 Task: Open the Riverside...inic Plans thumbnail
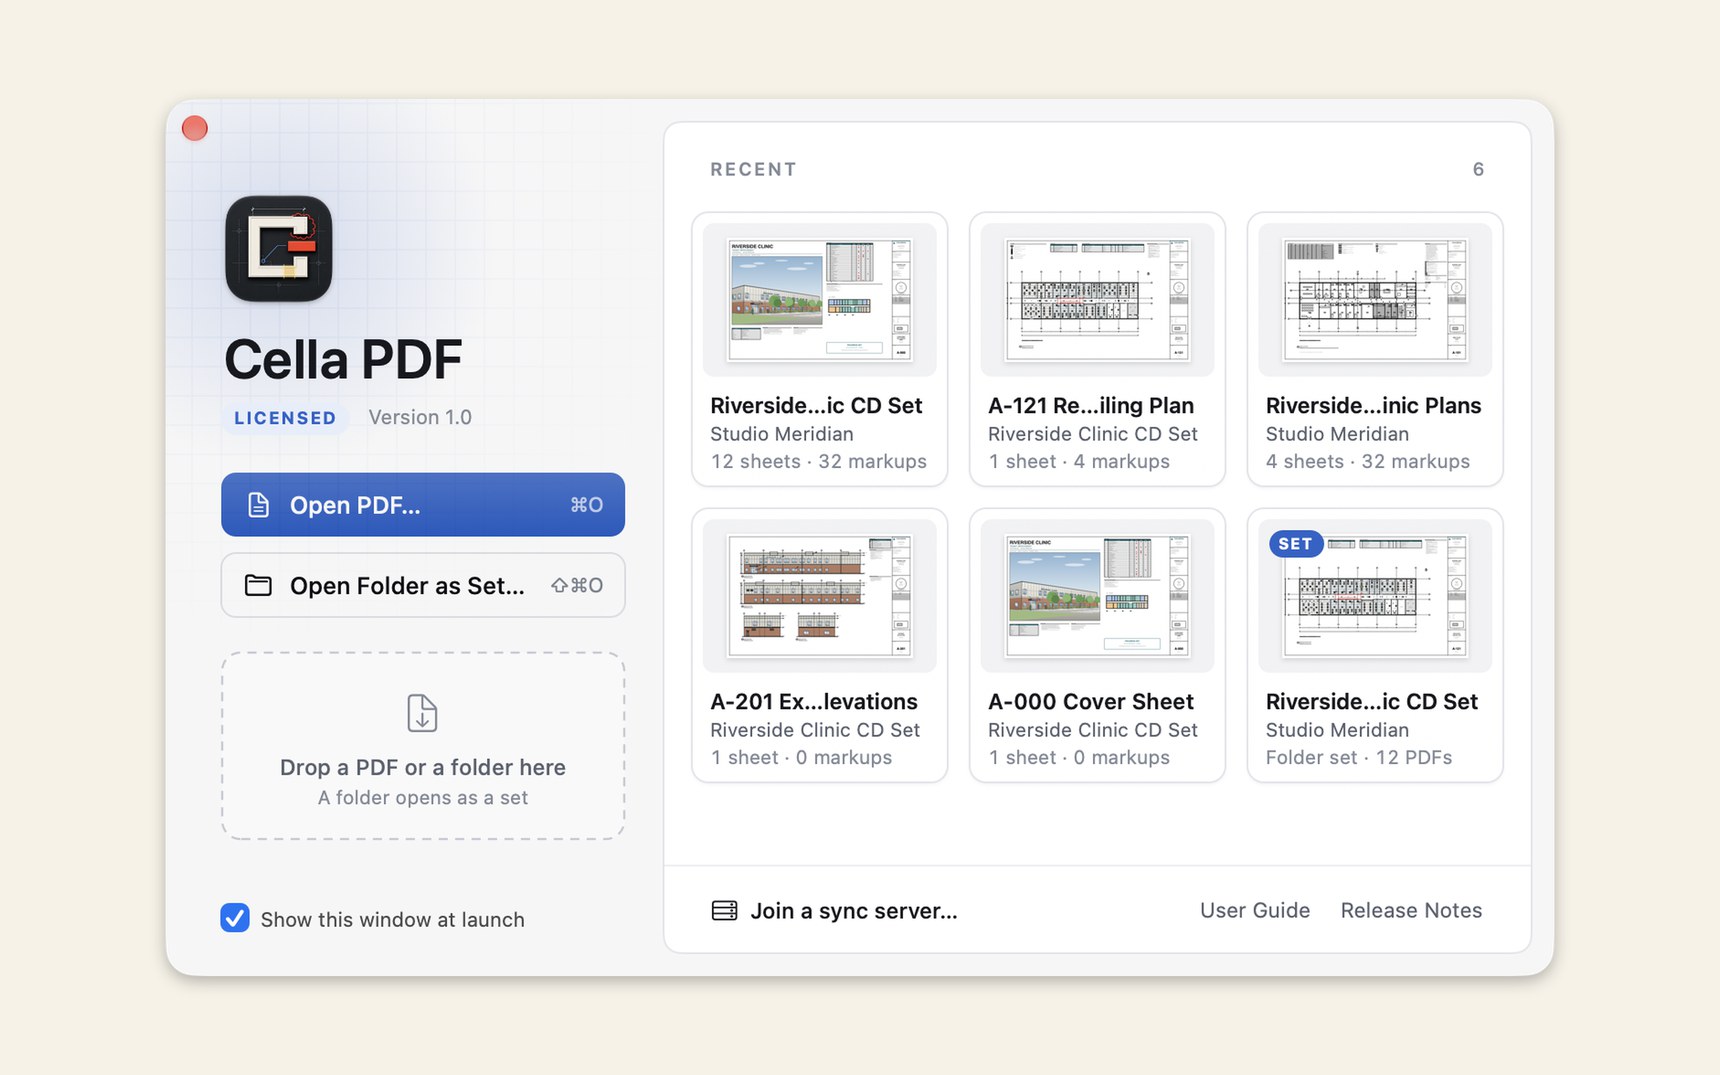coord(1375,300)
